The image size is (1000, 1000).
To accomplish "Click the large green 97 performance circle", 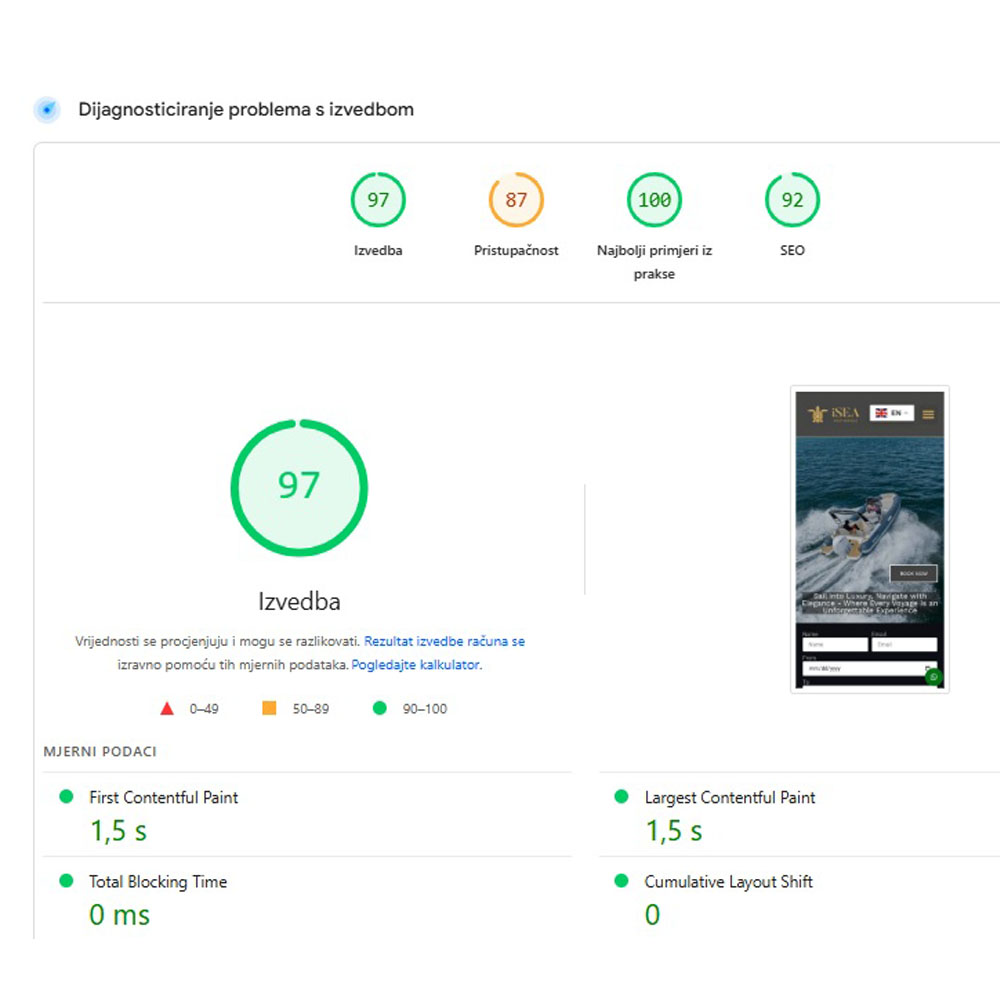I will coord(299,487).
